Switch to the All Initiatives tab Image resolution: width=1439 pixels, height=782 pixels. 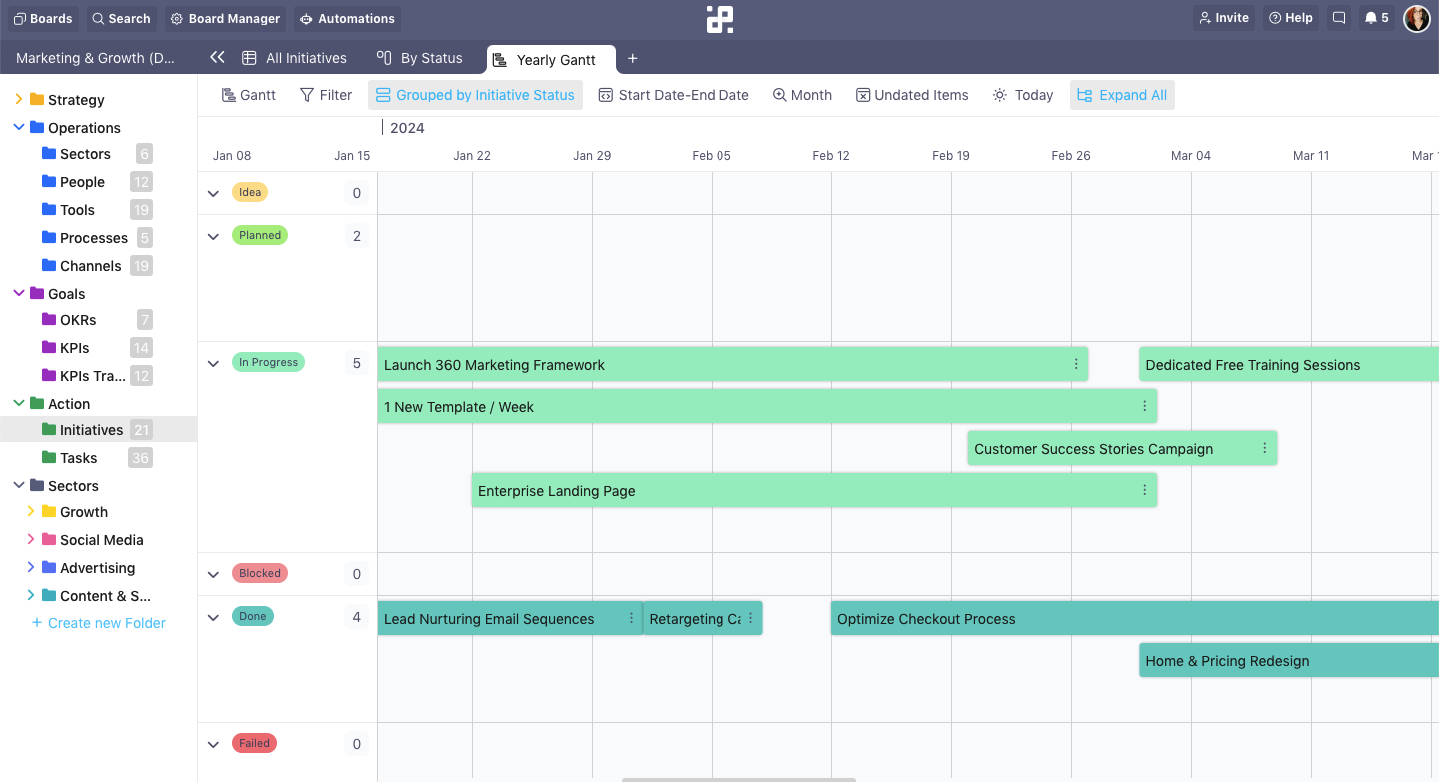coord(295,59)
